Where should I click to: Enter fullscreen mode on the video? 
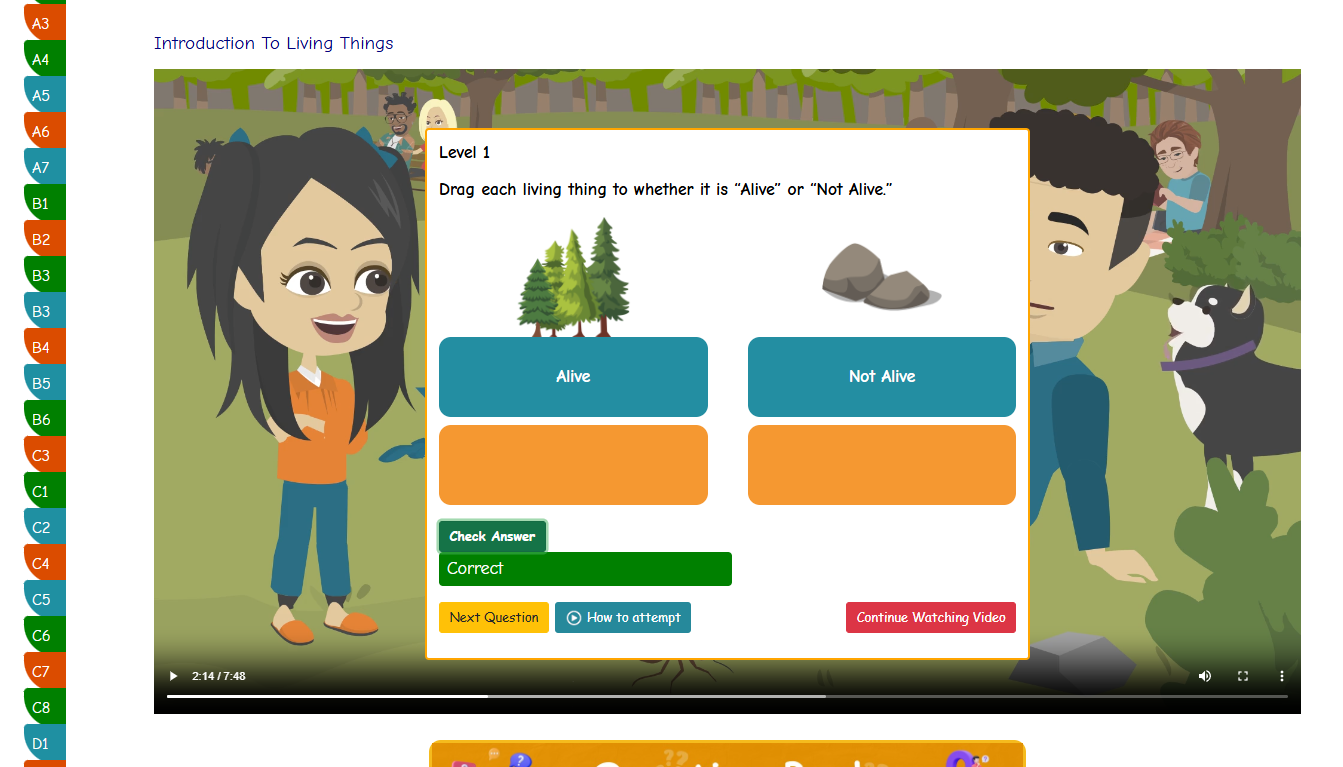pos(1243,676)
